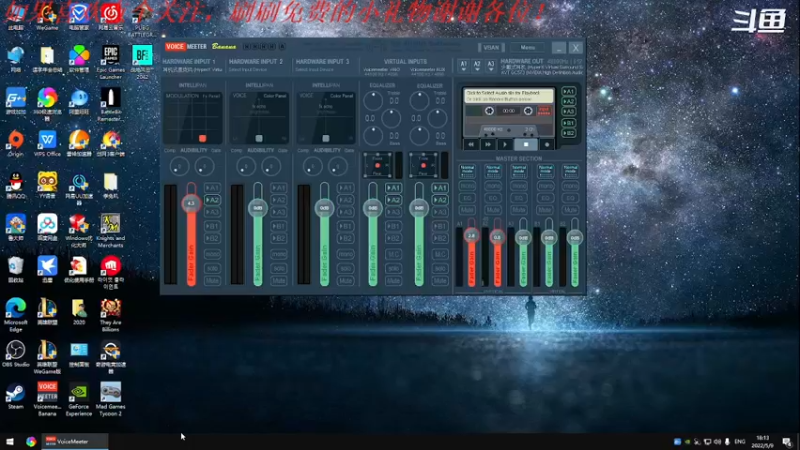Toggle M.C on Voicemeeter VAIO strip
This screenshot has height=450, width=800.
tap(393, 254)
